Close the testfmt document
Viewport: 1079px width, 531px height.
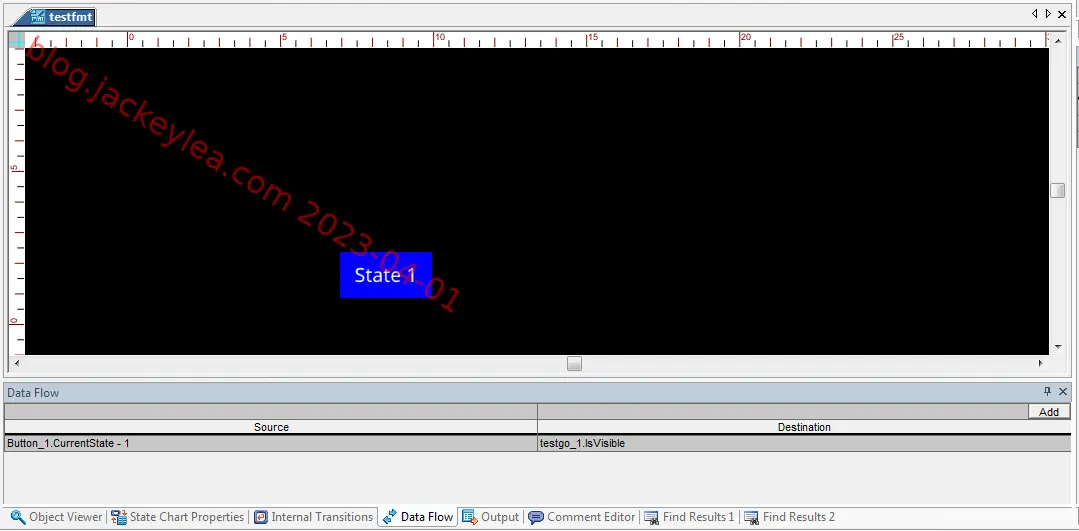coord(1062,14)
